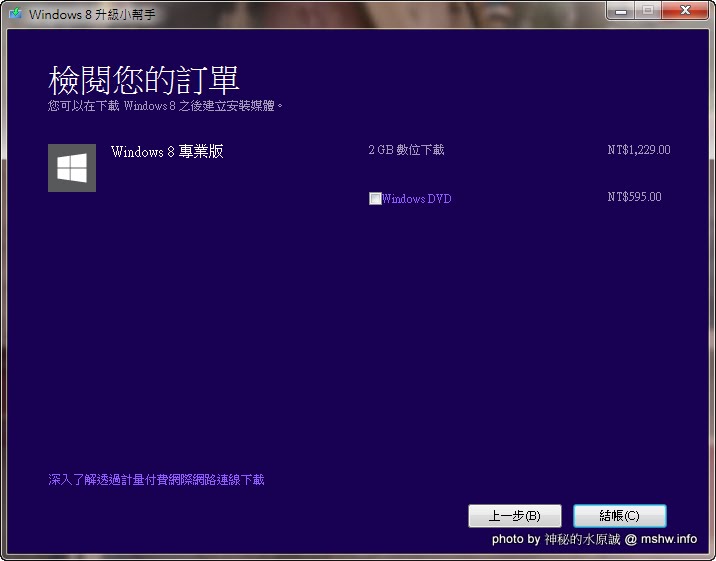
Task: Select the NT$595.00 DVD price
Action: (x=634, y=197)
